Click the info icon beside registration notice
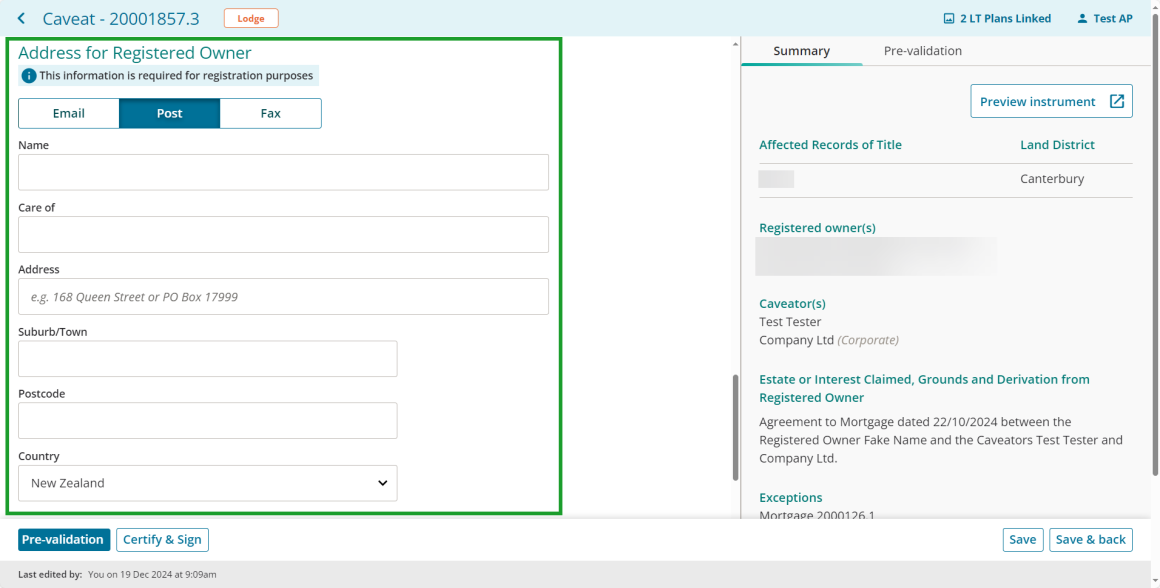The height and width of the screenshot is (588, 1160). [x=29, y=75]
